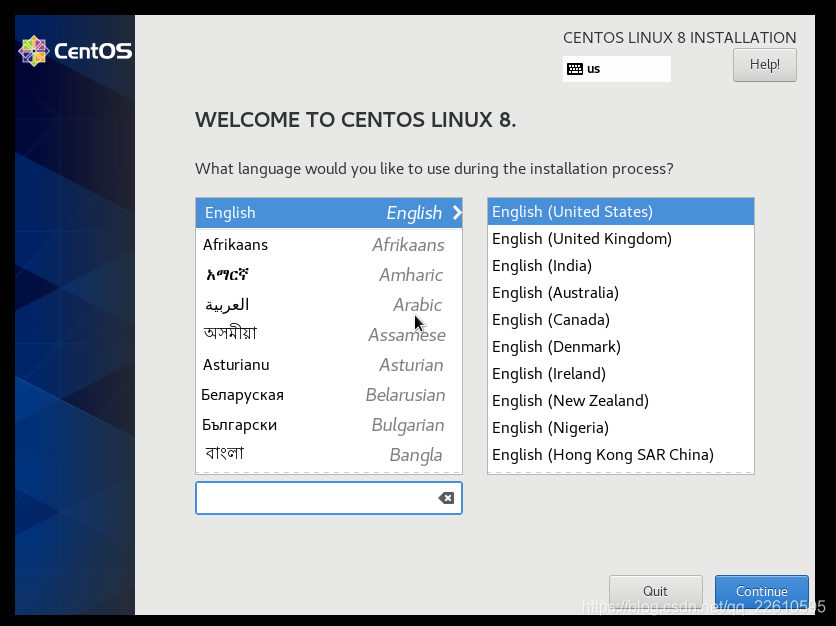Choose English (United Kingdom) locale
The height and width of the screenshot is (626, 836).
coord(621,238)
